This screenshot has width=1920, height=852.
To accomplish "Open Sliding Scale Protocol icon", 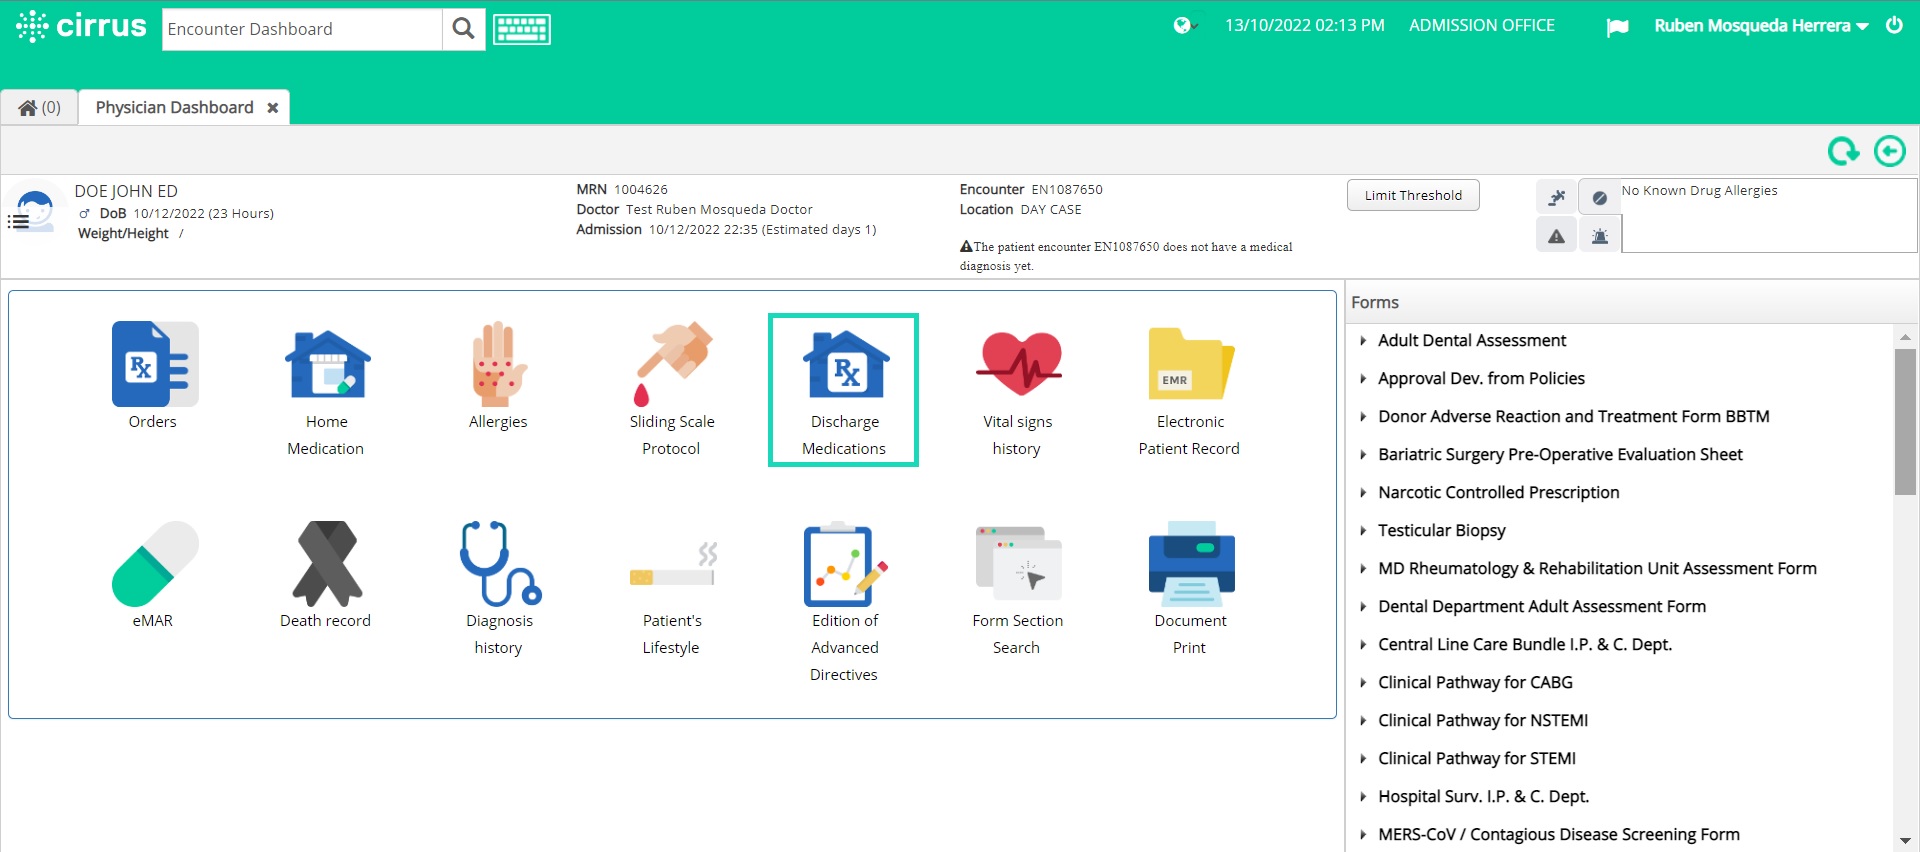I will click(672, 365).
